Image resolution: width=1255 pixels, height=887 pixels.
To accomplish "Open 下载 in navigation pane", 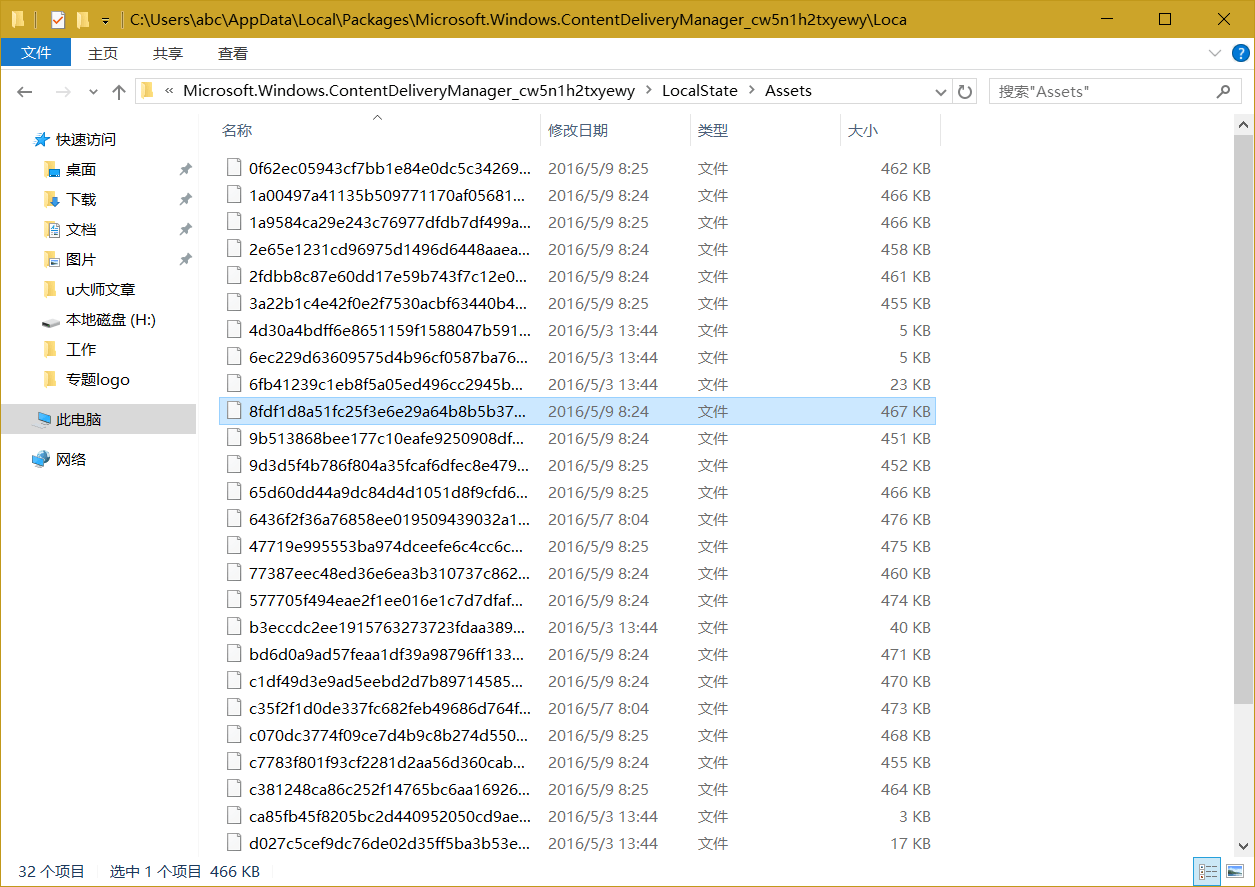I will [x=81, y=200].
